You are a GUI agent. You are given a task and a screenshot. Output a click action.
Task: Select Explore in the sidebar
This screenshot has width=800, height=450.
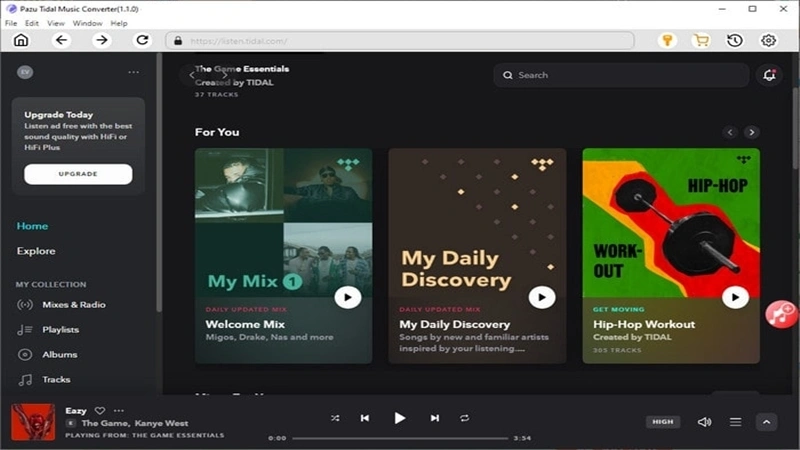(x=36, y=251)
